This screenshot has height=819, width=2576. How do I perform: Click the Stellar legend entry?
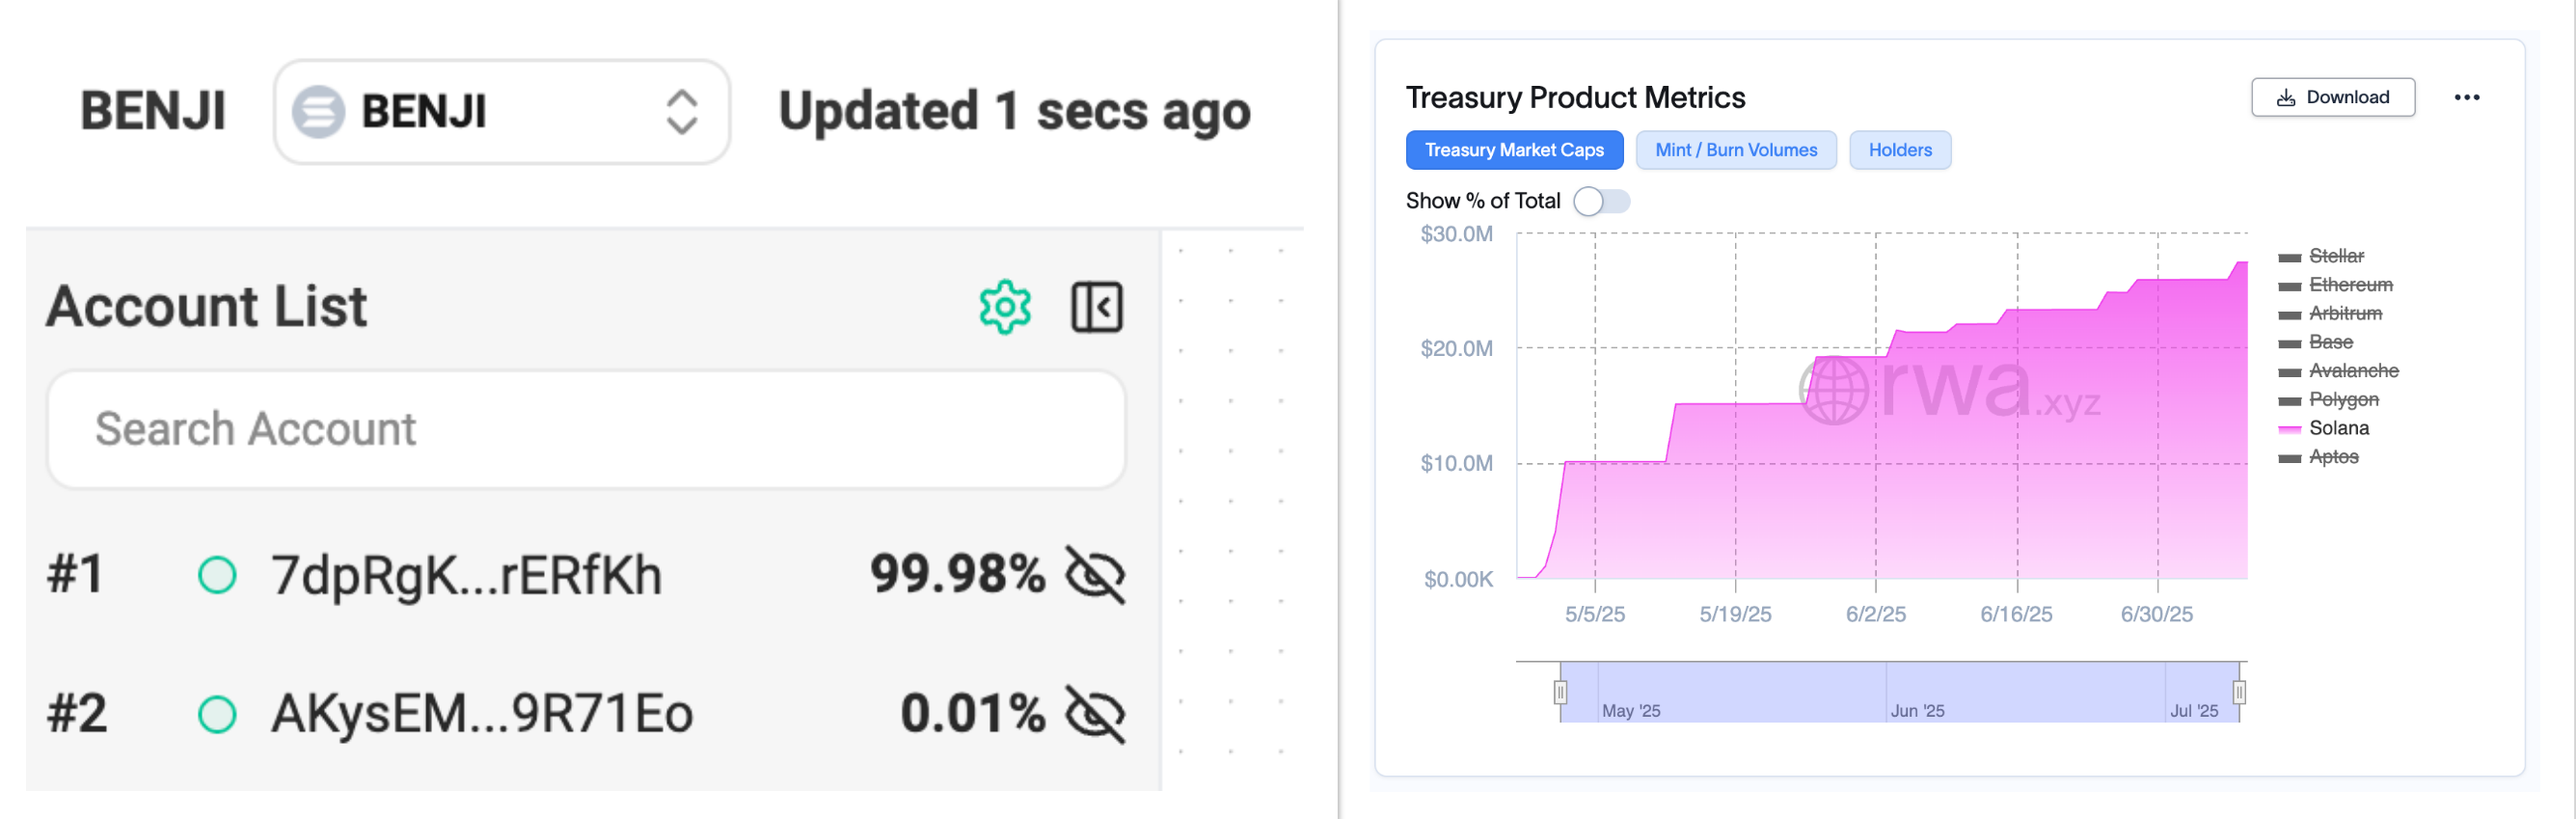pyautogui.click(x=2336, y=256)
